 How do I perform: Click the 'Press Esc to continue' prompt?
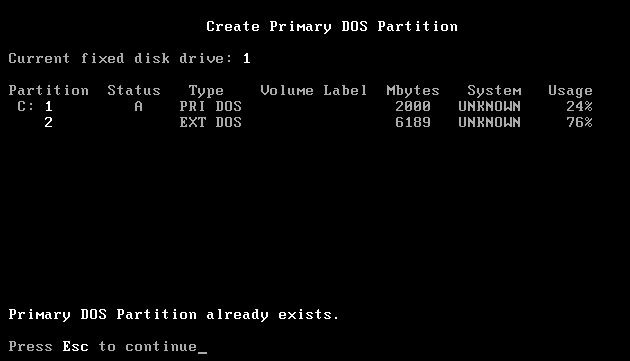[103, 347]
